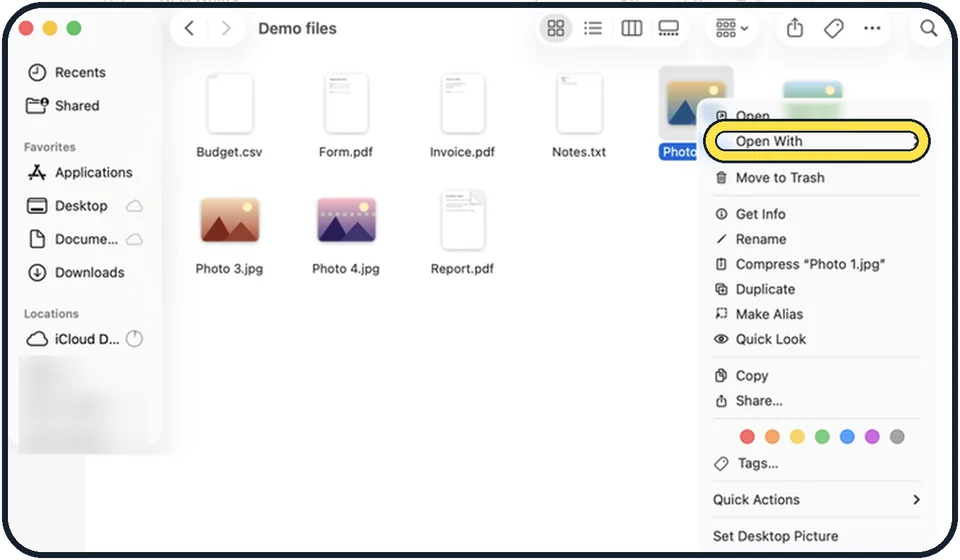Choose Make Alias in context menu
960x560 pixels.
click(817, 314)
